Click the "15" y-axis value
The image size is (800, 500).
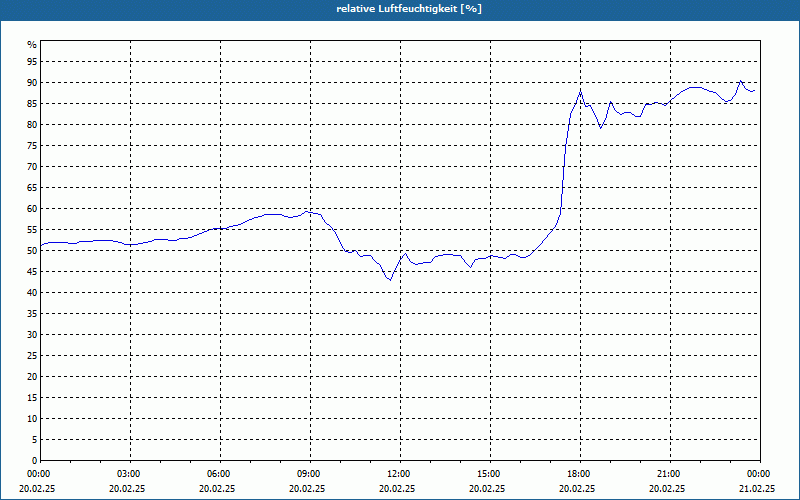coord(32,397)
